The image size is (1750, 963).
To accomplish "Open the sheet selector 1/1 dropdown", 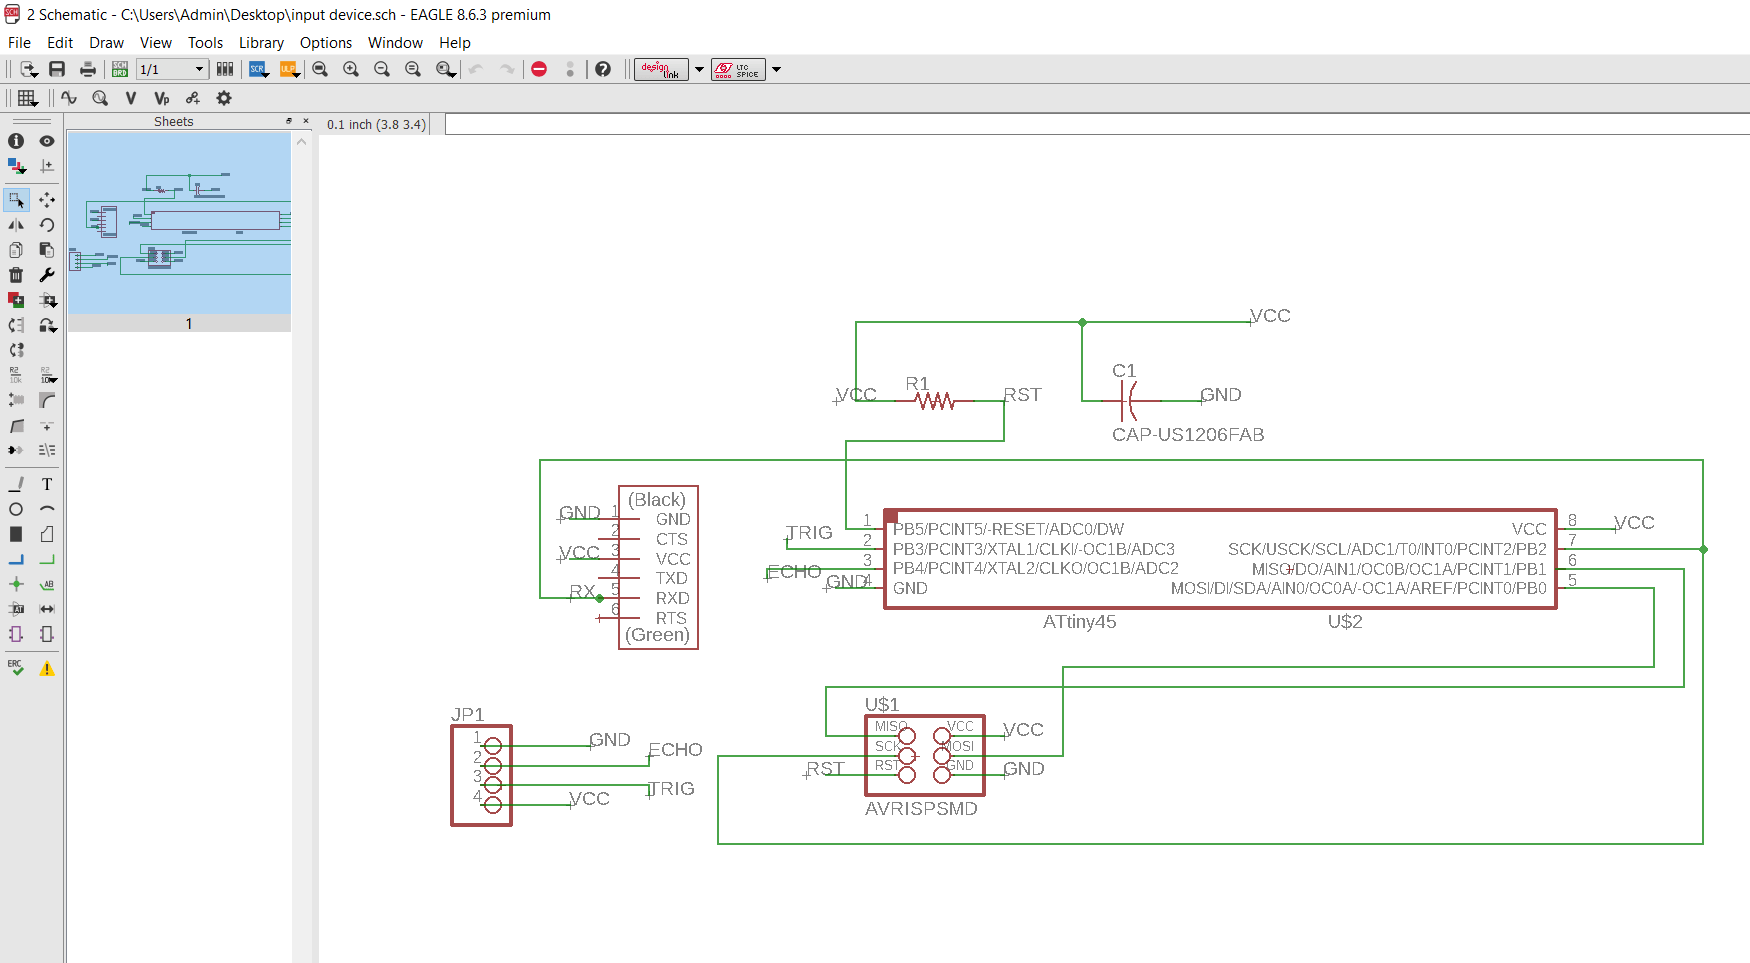I will pyautogui.click(x=172, y=69).
